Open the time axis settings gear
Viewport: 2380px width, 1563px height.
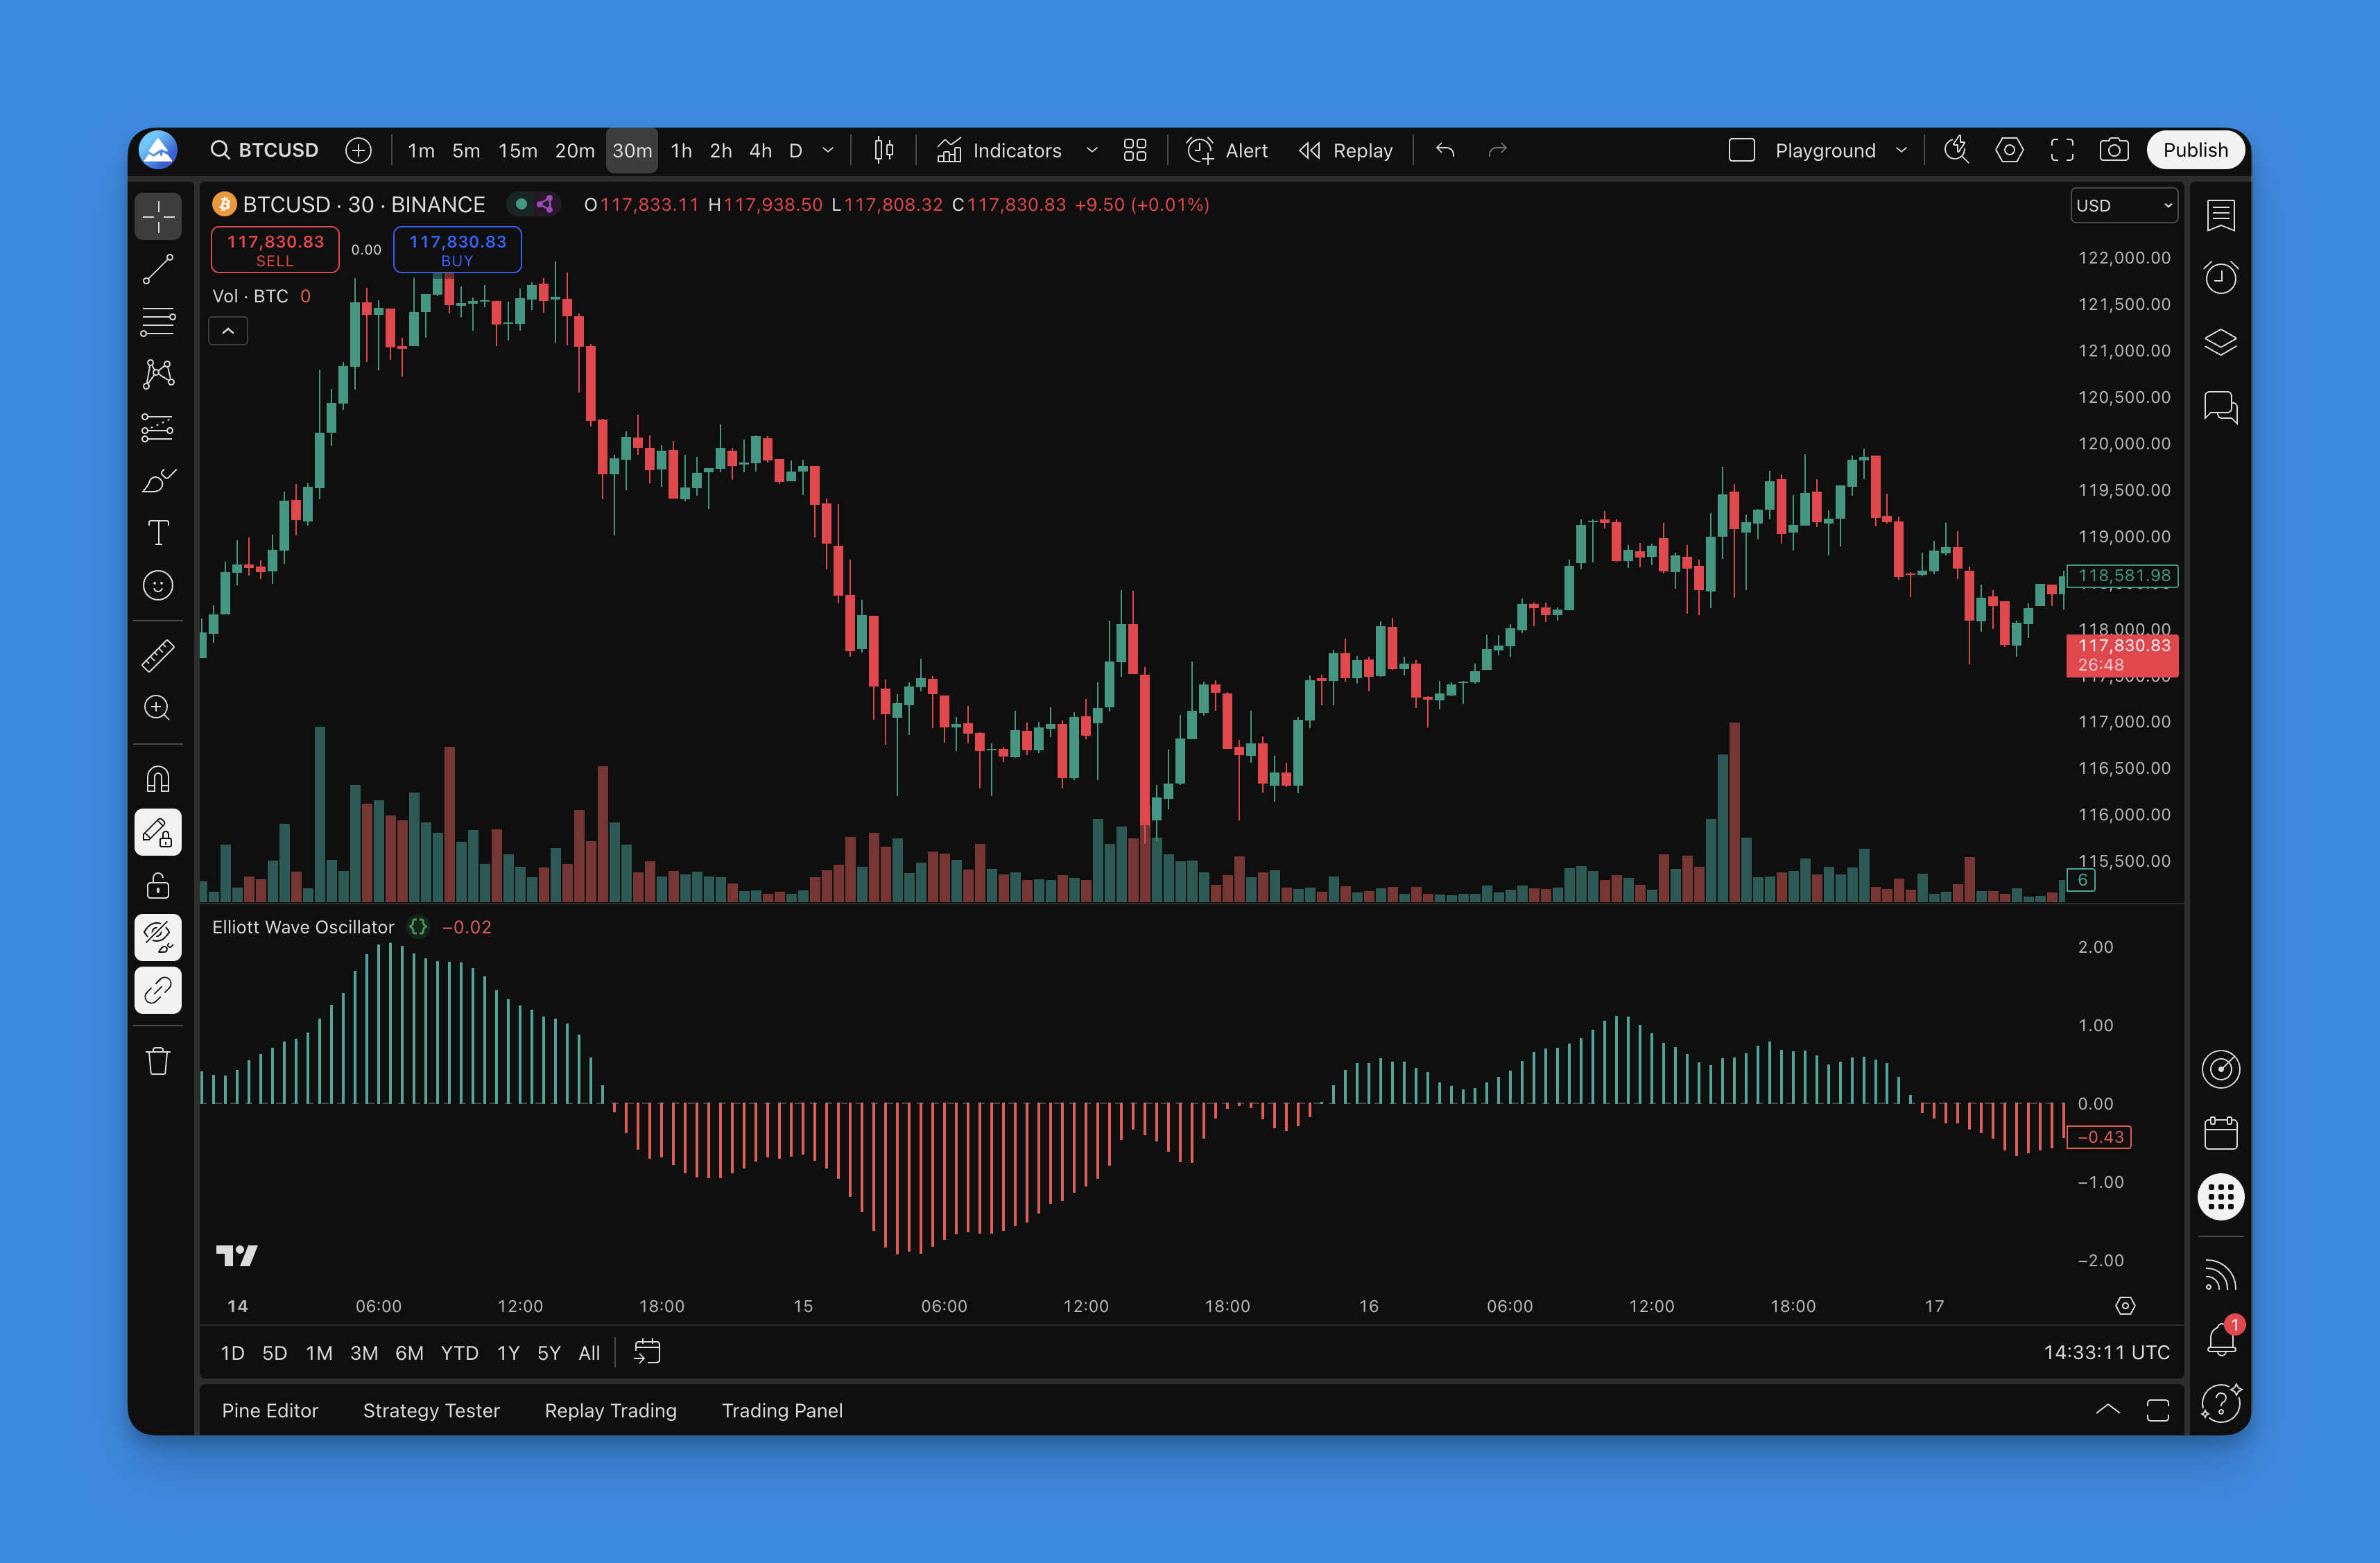click(x=2125, y=1306)
